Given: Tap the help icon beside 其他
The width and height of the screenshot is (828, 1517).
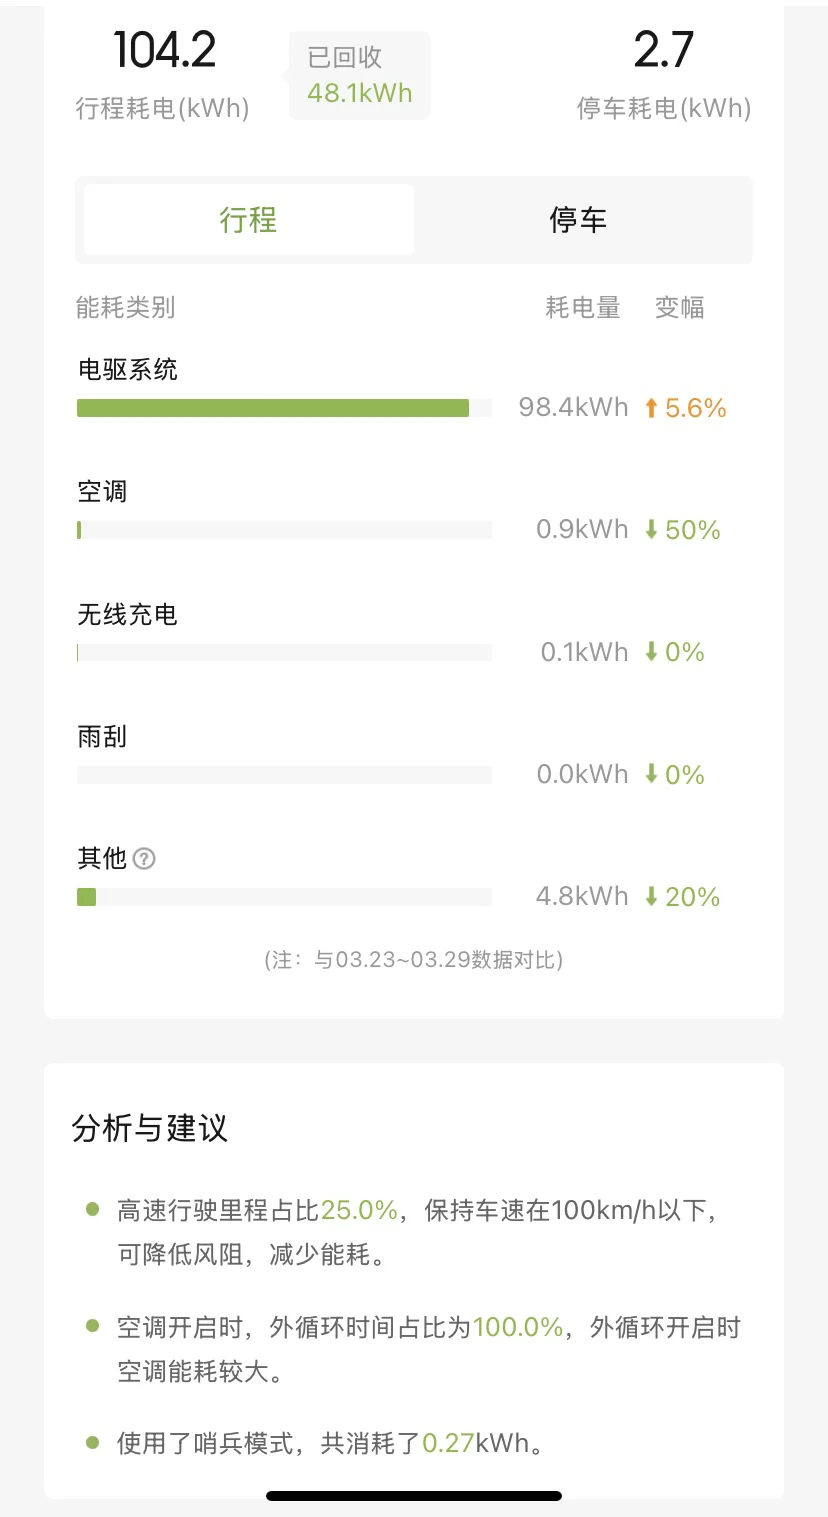Looking at the screenshot, I should point(144,859).
